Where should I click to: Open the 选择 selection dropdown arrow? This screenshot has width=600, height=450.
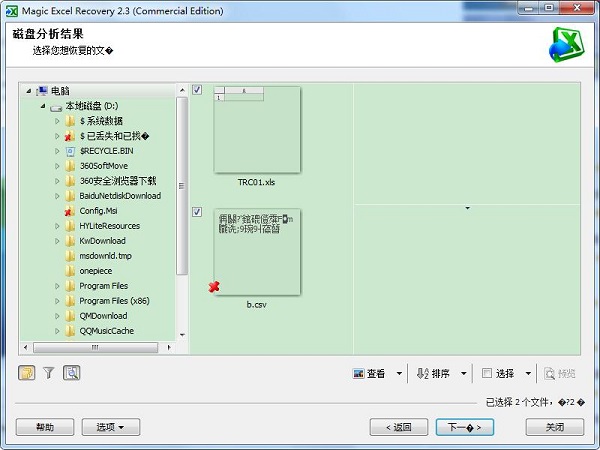[528, 373]
